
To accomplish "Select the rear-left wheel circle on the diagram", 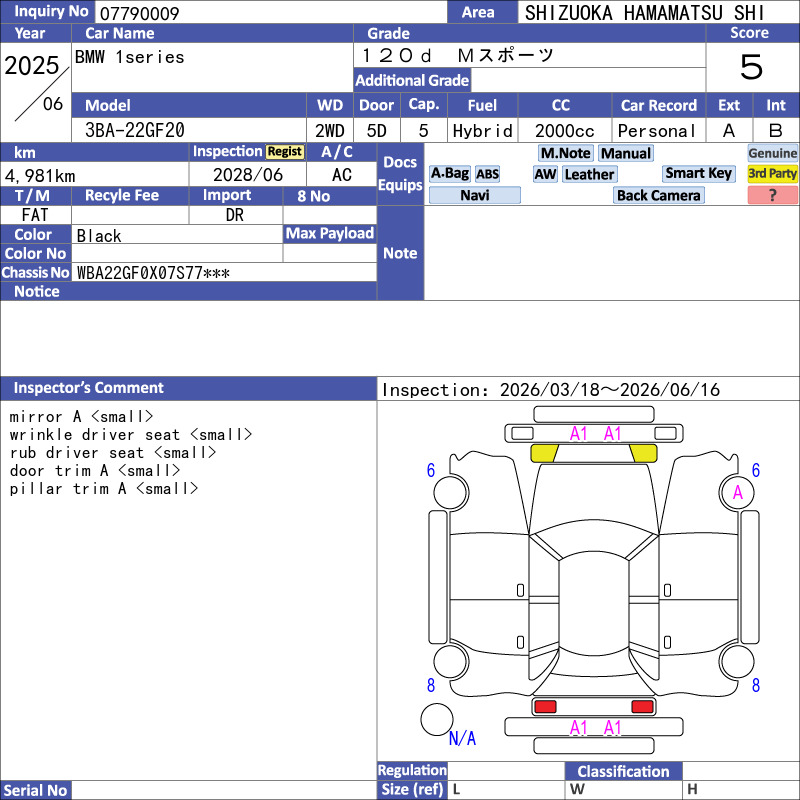I will 450,661.
